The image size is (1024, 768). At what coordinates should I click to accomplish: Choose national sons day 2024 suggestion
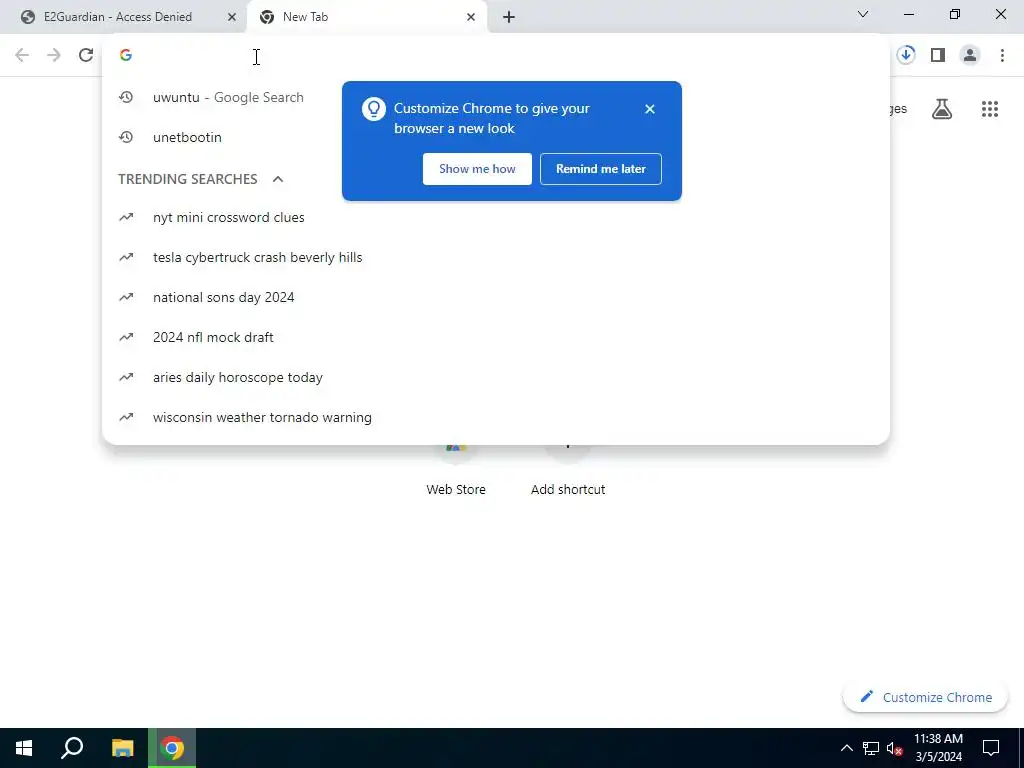(x=496, y=297)
